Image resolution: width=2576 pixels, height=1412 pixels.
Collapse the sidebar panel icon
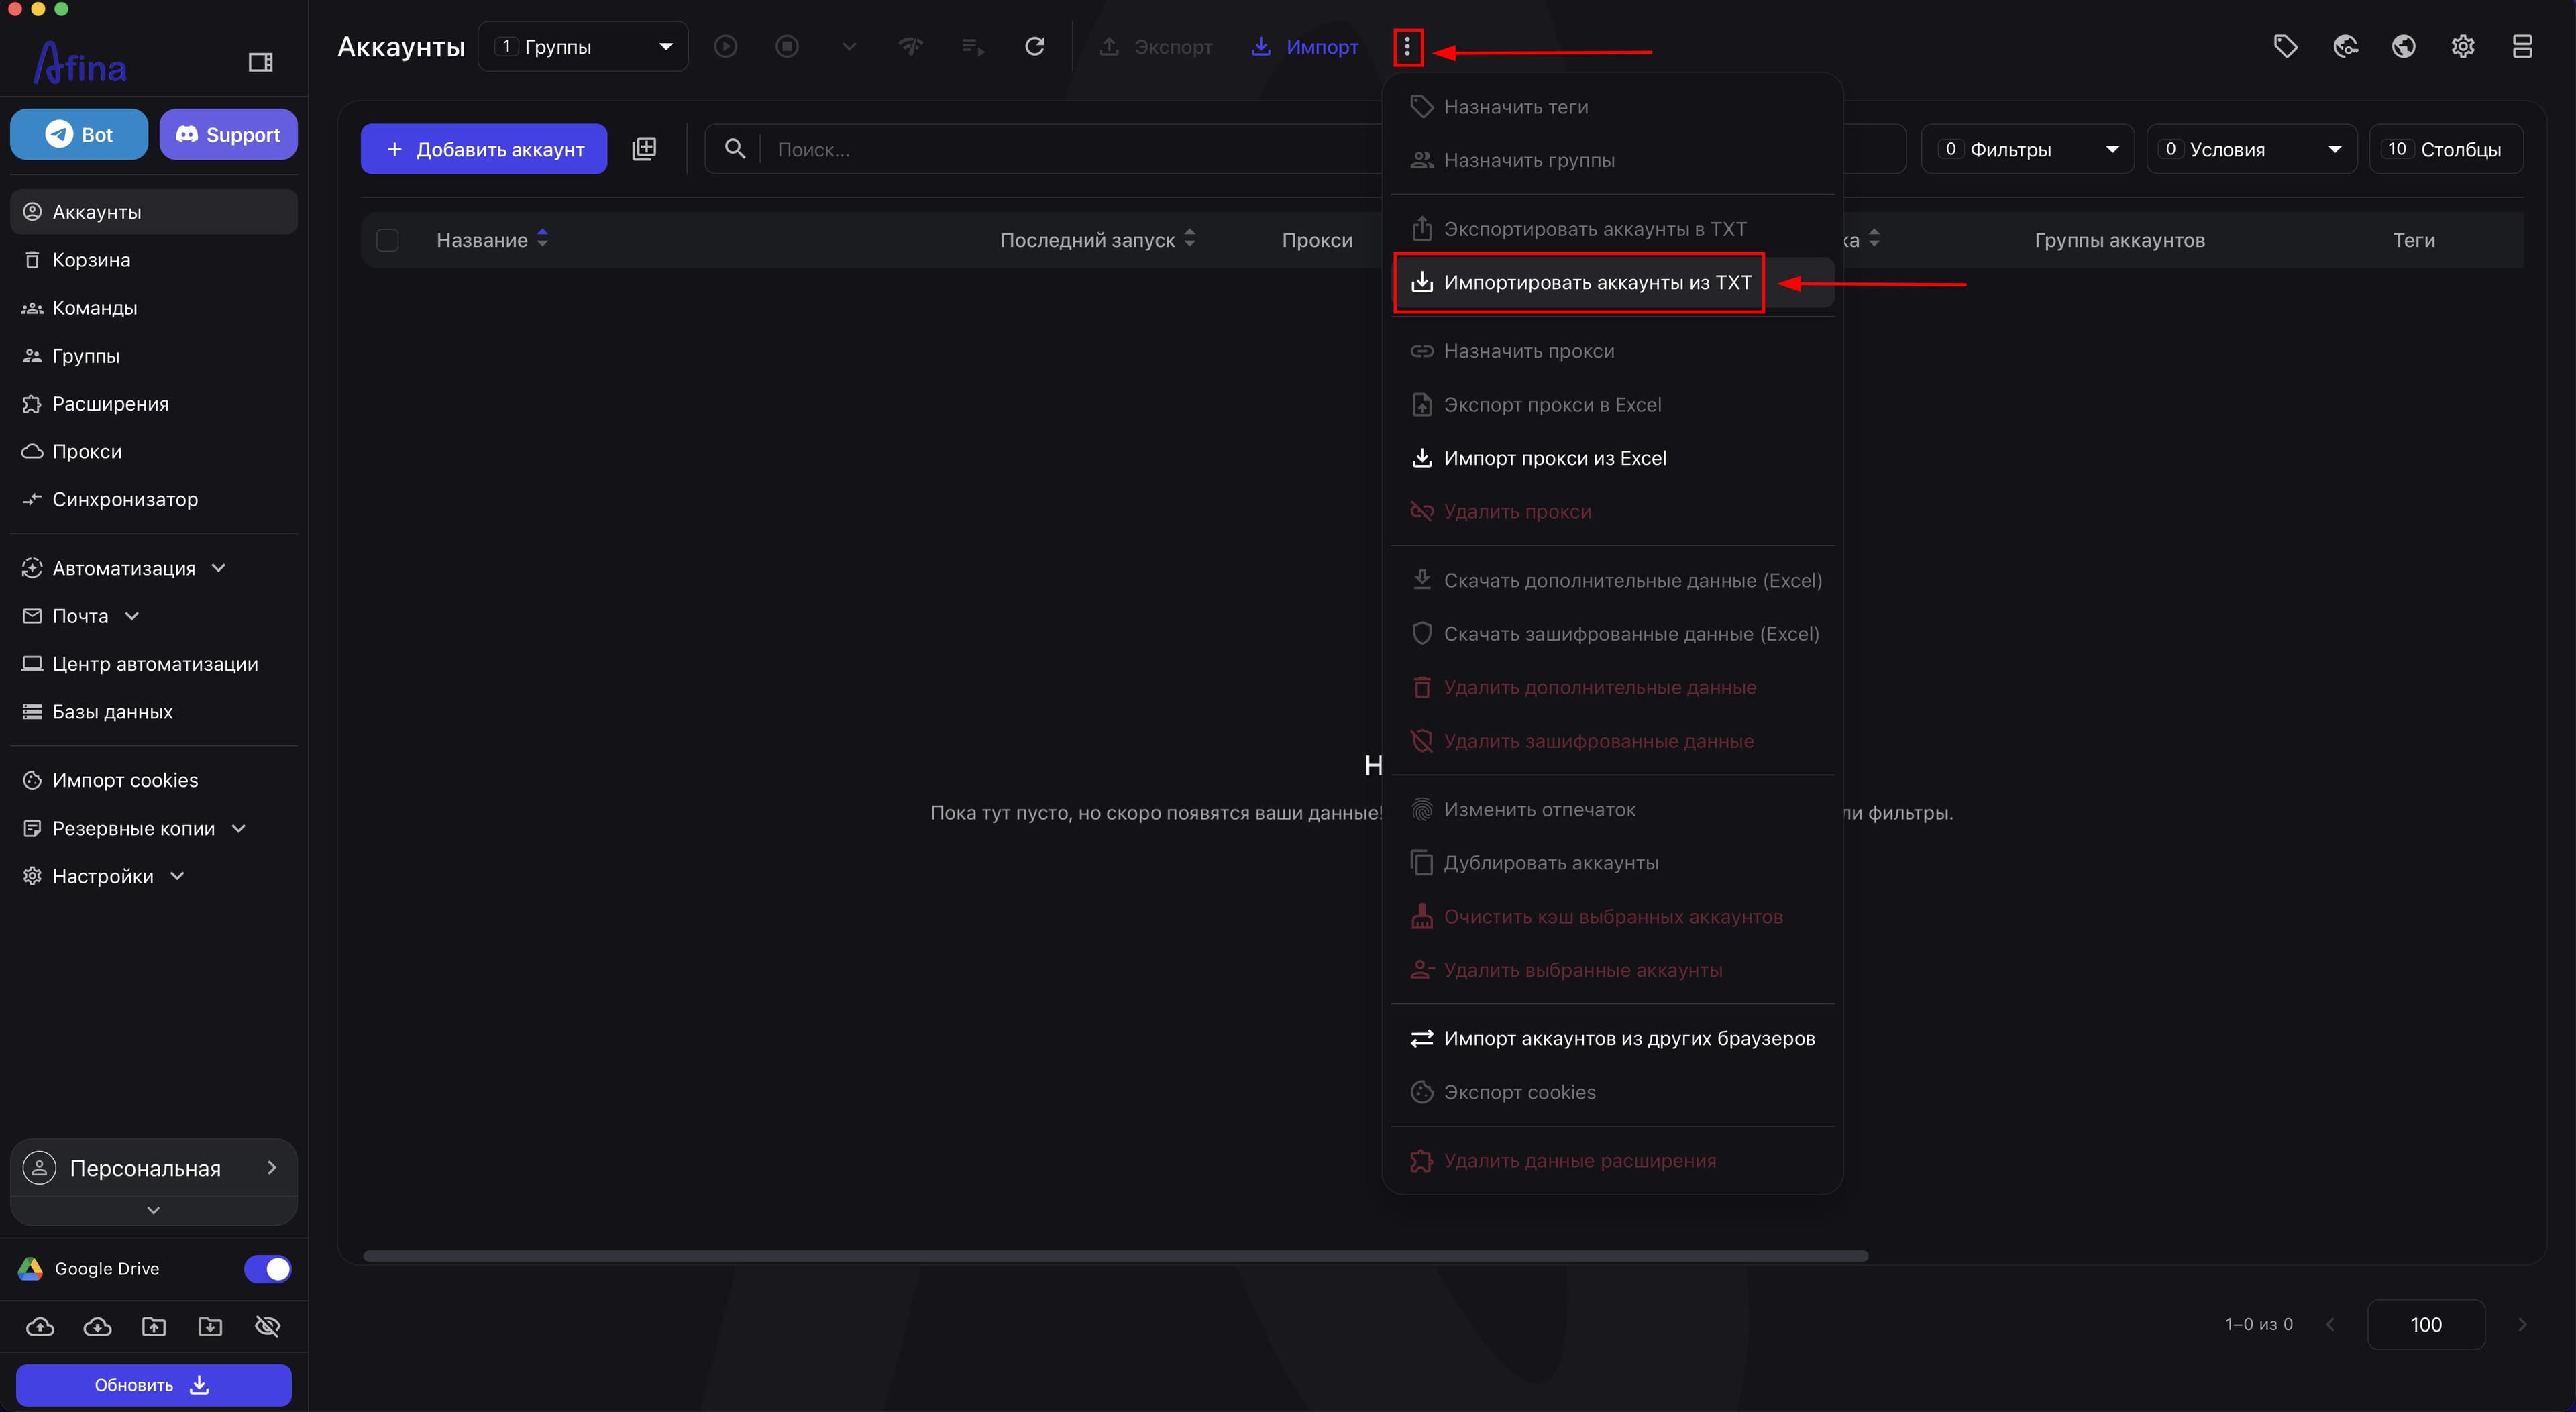click(x=260, y=62)
